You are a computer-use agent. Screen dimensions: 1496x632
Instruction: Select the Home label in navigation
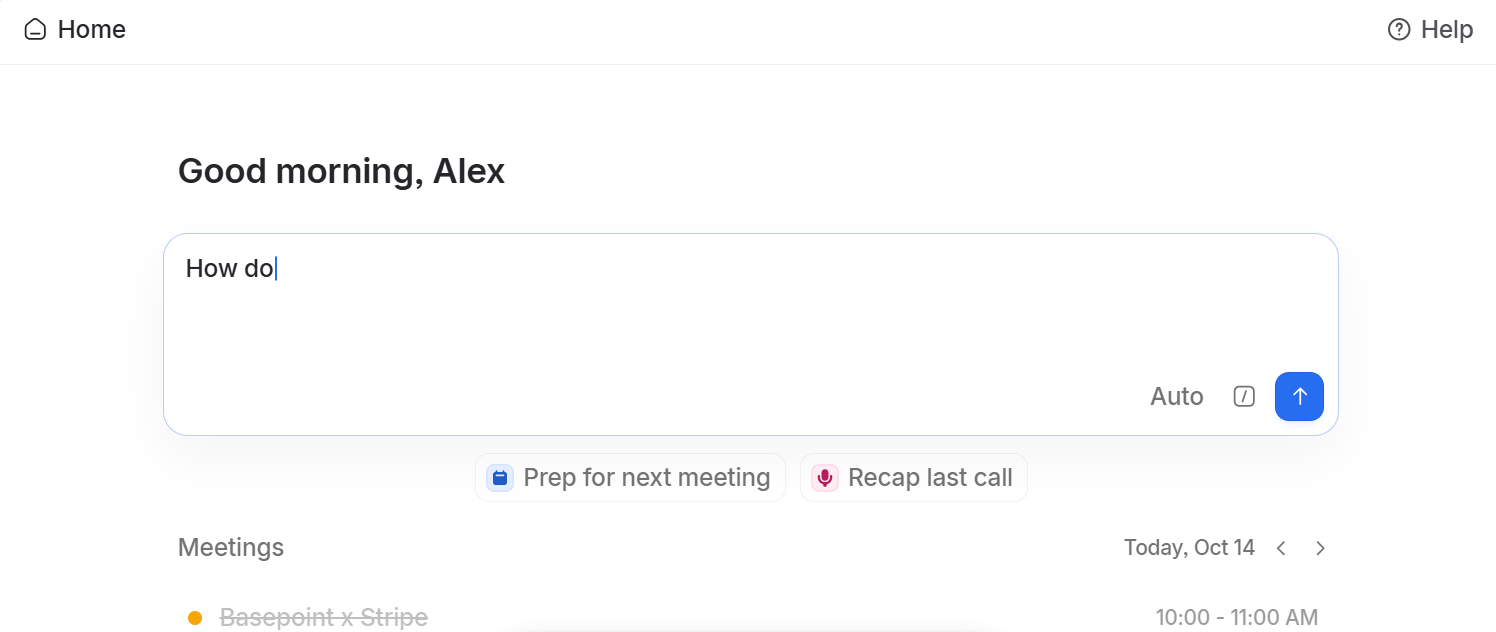92,30
